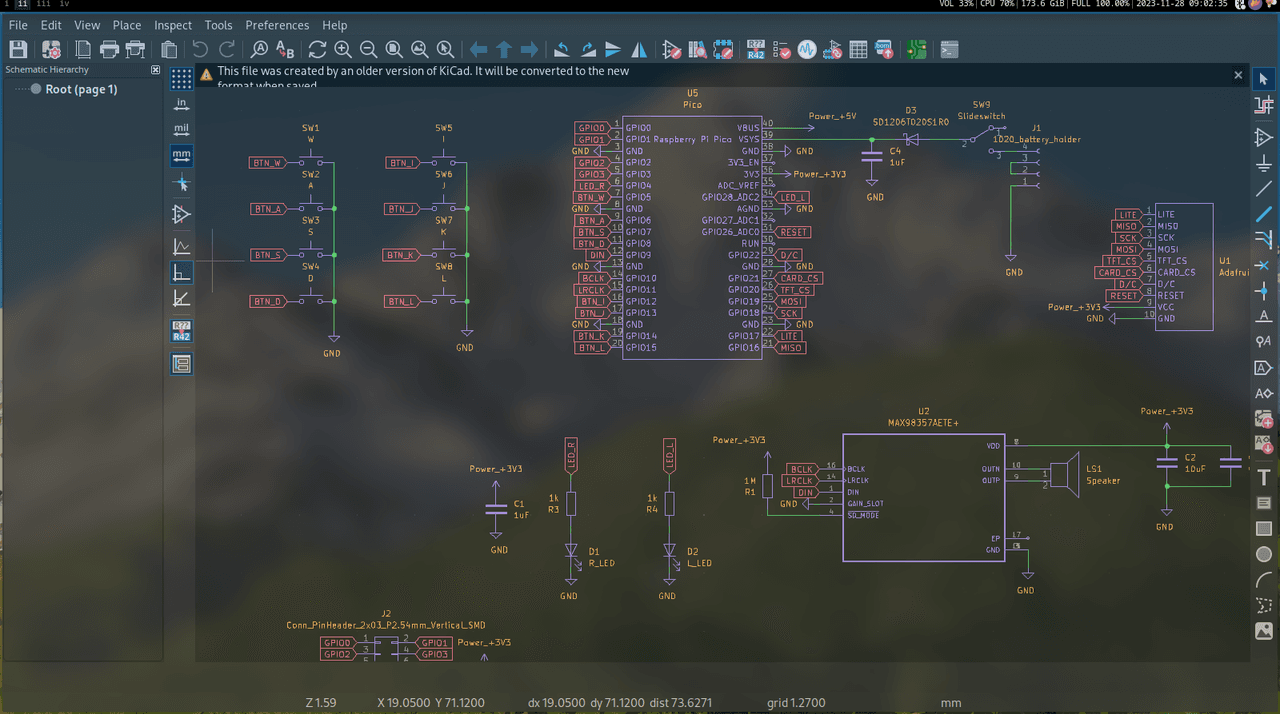Close the Schematic Hierarchy panel
The image size is (1280, 714).
click(x=155, y=70)
